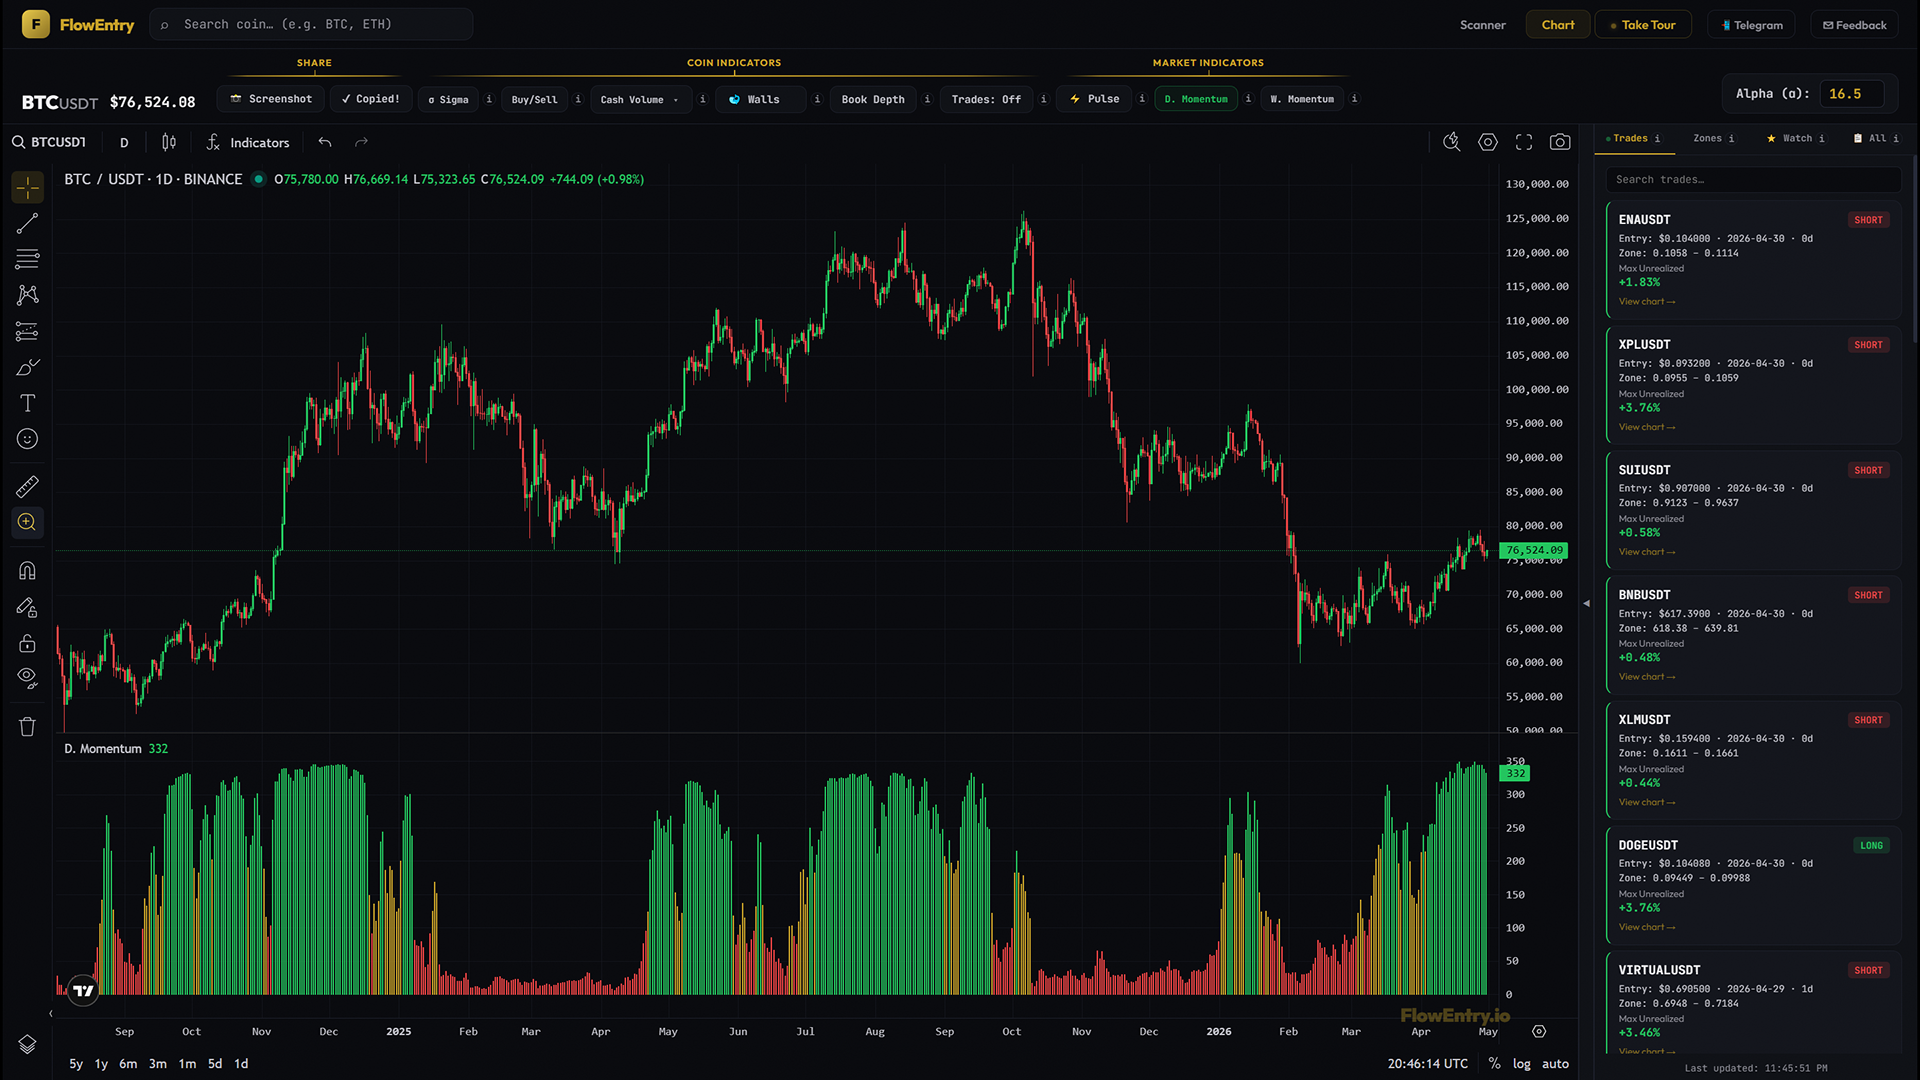Select the crosshair cursor tool

pos(27,187)
